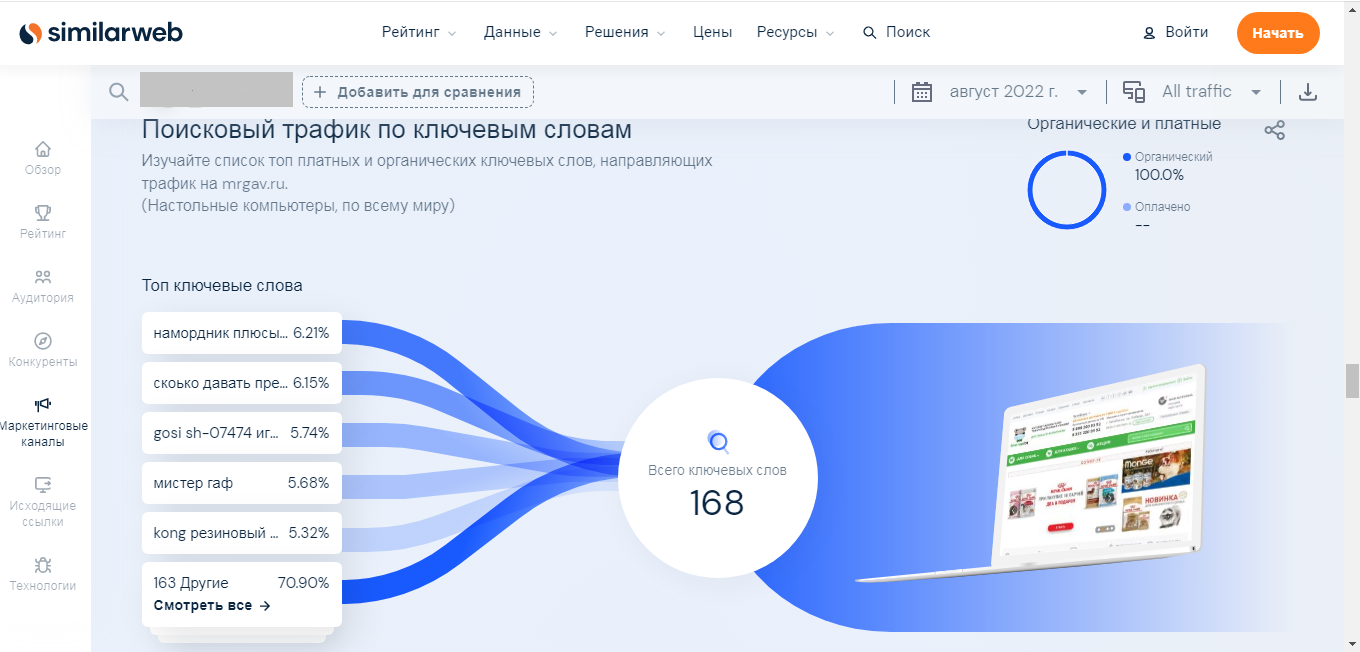Expand the Данные navigation menu

click(520, 32)
